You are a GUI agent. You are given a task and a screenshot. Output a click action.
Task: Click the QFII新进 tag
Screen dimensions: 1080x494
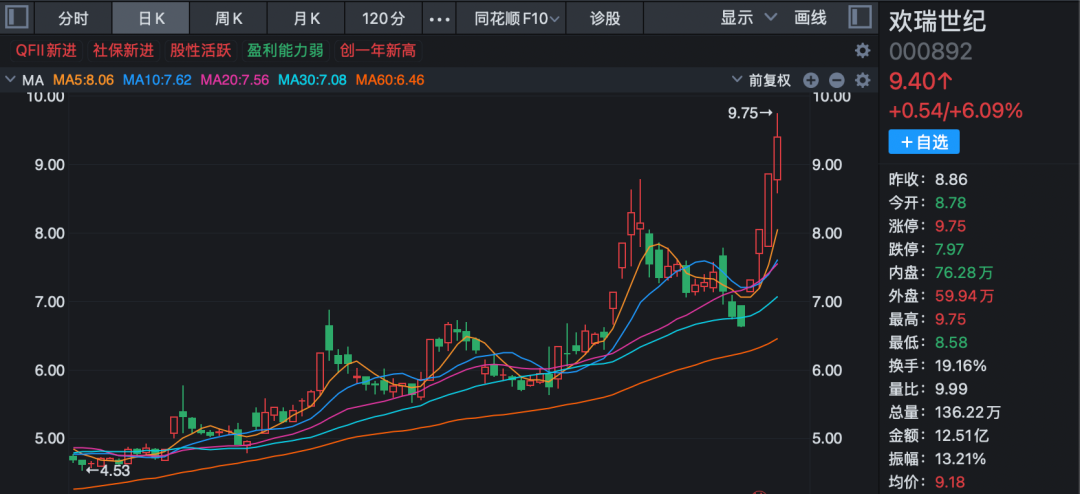46,50
